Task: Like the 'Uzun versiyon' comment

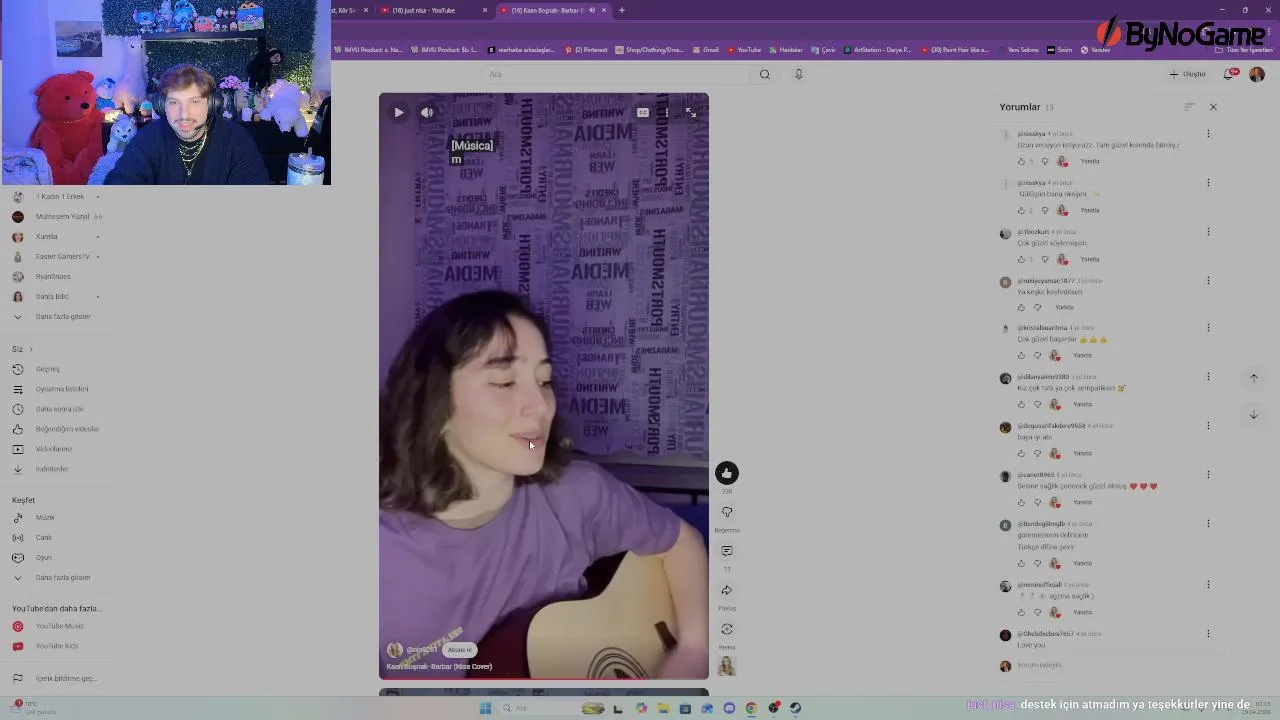Action: tap(1021, 161)
